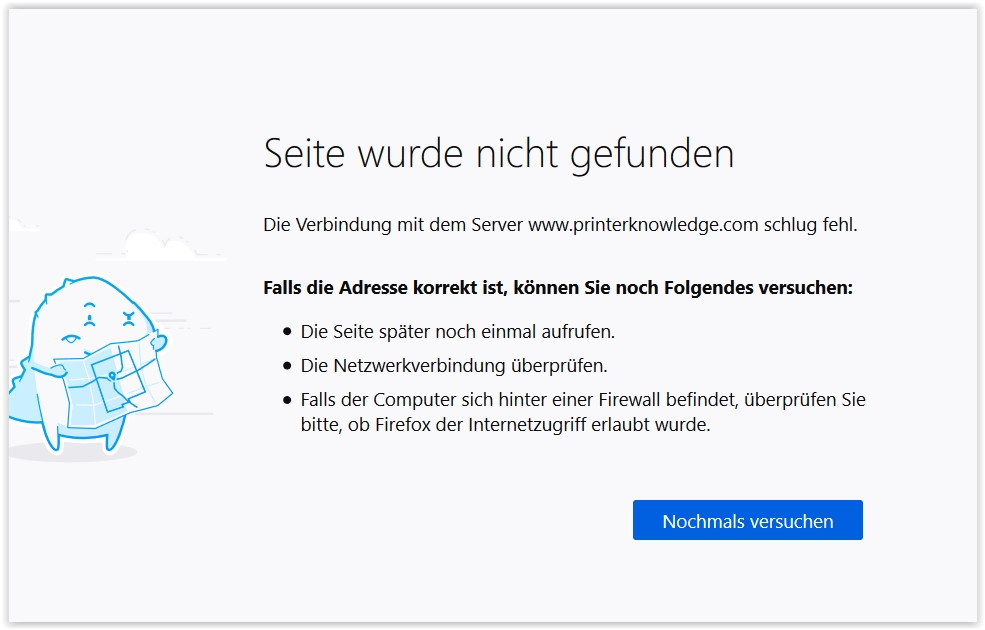This screenshot has width=985, height=630.
Task: Click the www.printerknowledge.com server address
Action: tap(643, 225)
